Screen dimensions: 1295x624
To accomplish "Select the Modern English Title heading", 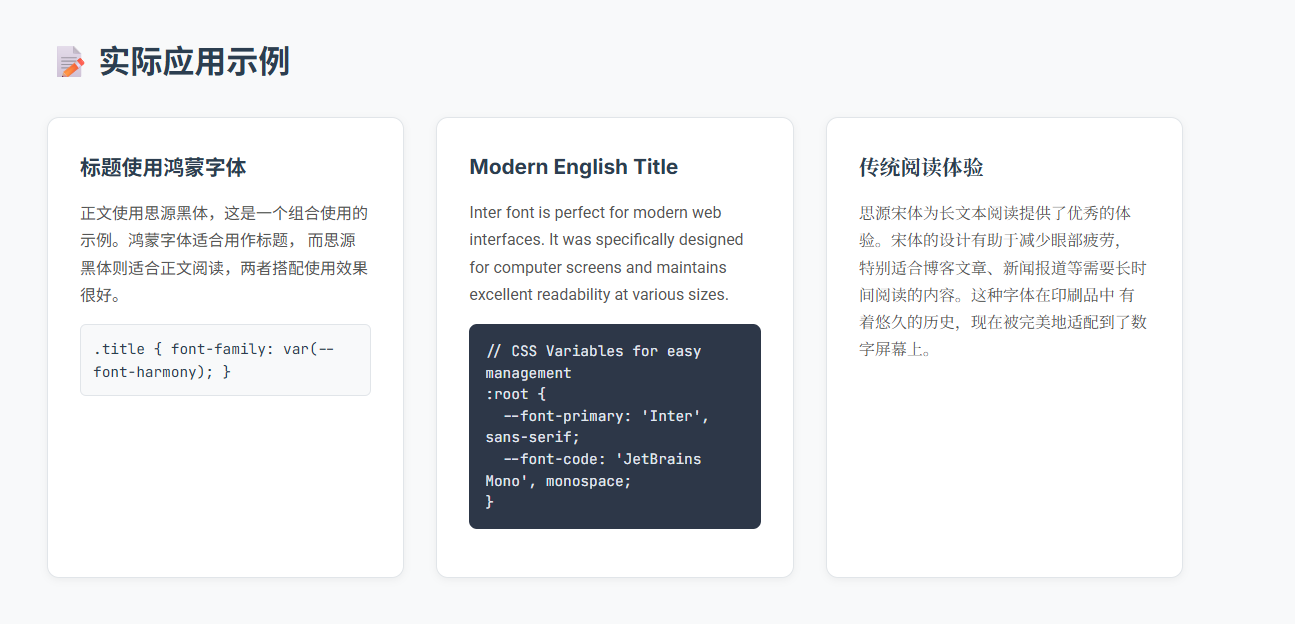I will point(574,167).
